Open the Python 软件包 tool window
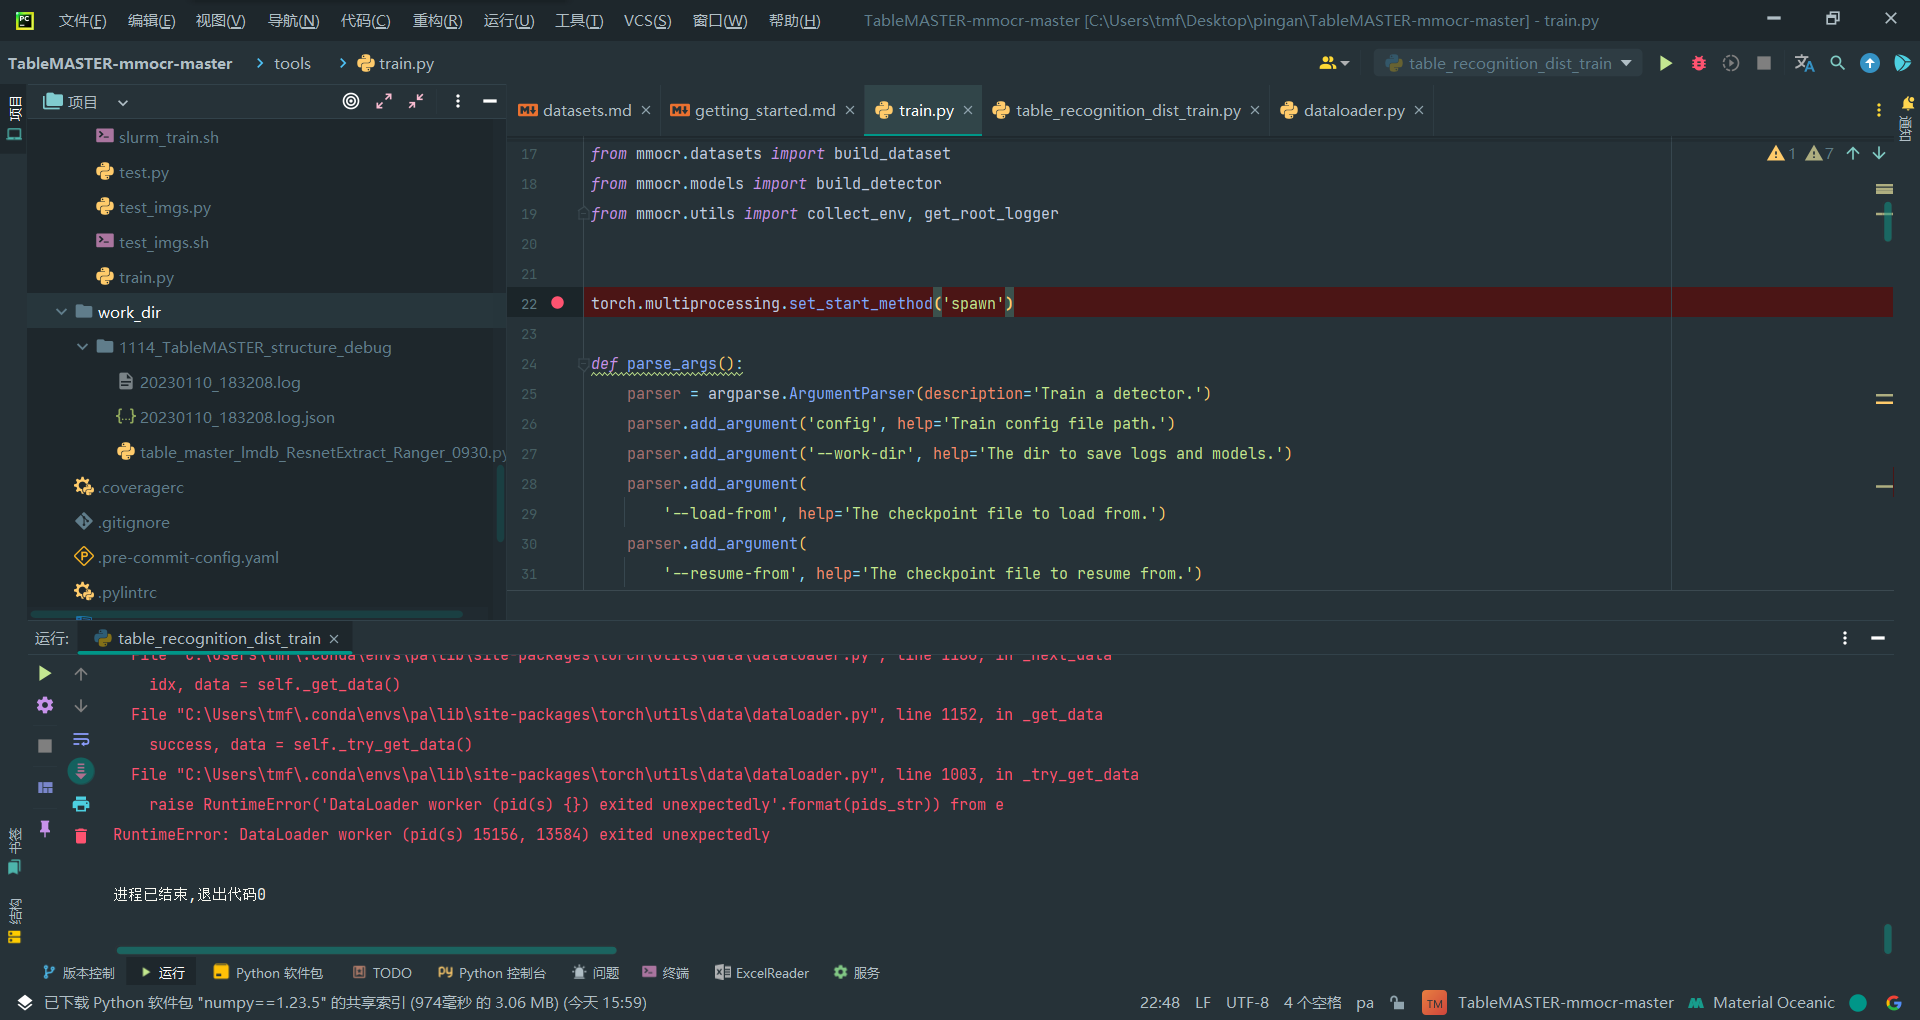The width and height of the screenshot is (1920, 1020). (268, 973)
